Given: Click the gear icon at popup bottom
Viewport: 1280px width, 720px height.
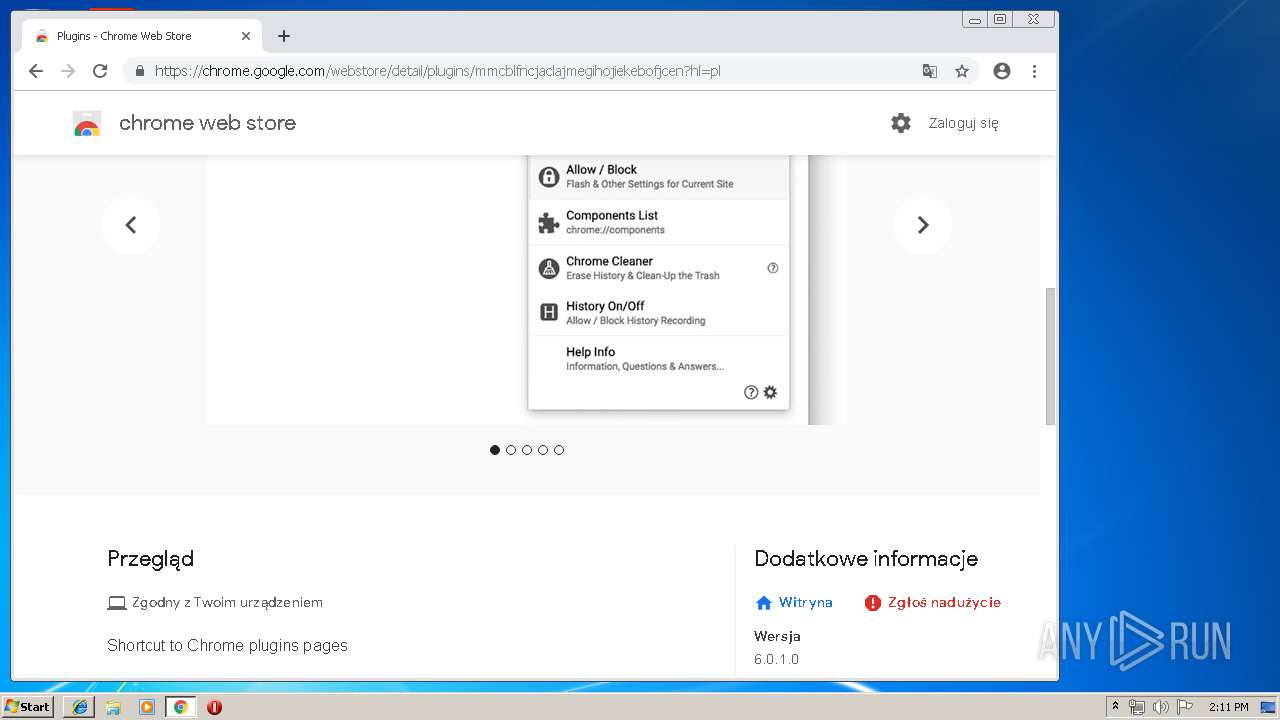Looking at the screenshot, I should (x=770, y=393).
